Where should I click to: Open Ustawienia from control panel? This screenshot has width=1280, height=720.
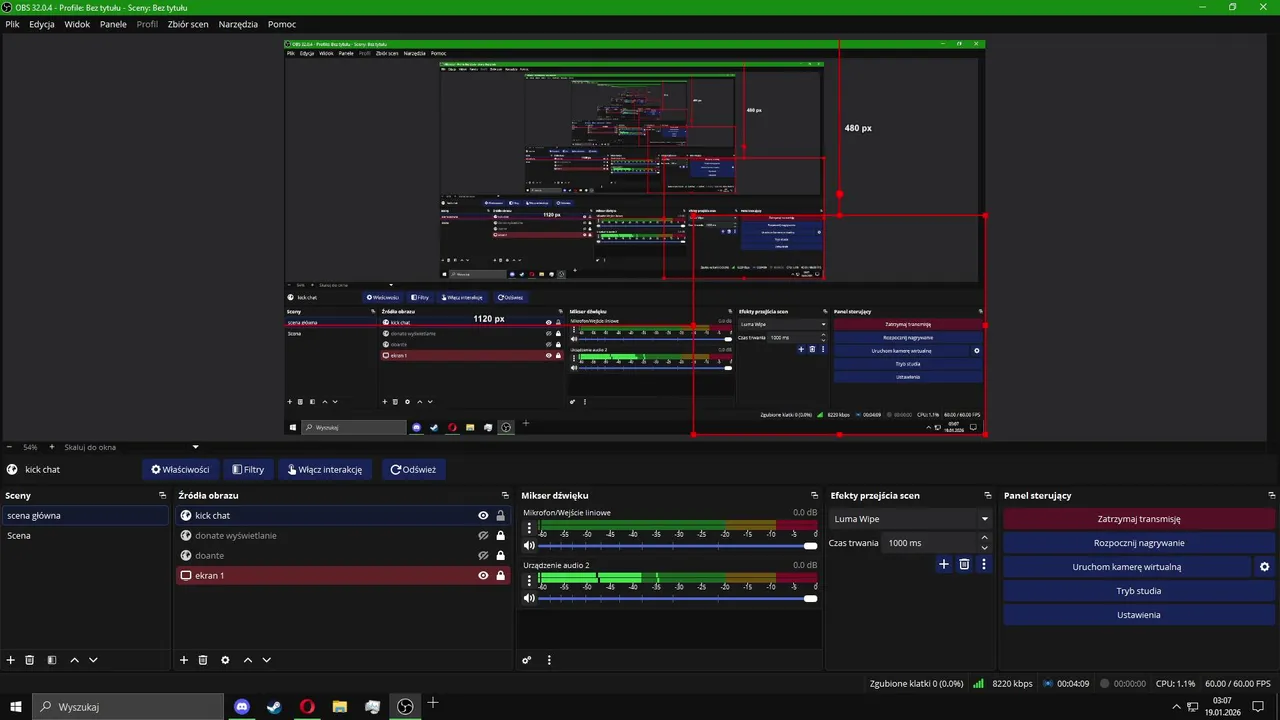click(x=1139, y=615)
